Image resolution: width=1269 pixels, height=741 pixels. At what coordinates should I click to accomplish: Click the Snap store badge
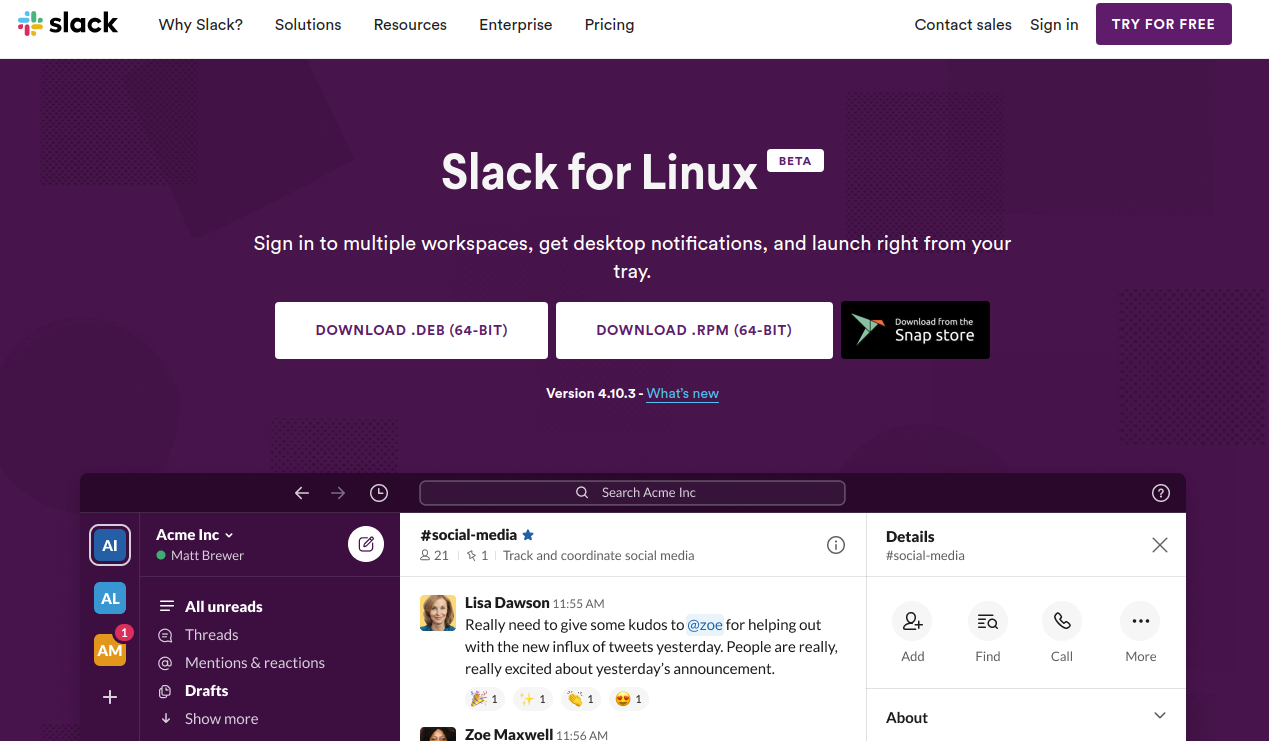[915, 330]
